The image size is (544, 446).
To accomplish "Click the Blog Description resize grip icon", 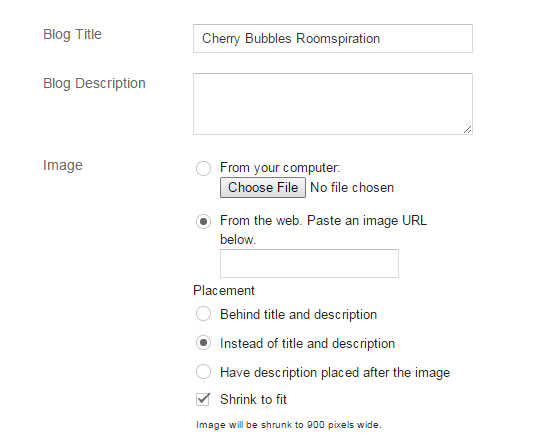I will [x=467, y=130].
